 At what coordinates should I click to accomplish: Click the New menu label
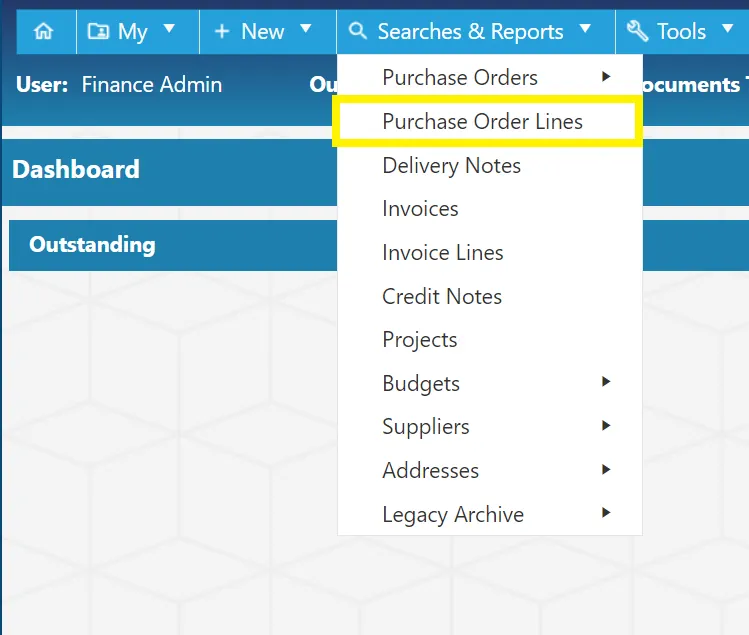coord(263,32)
